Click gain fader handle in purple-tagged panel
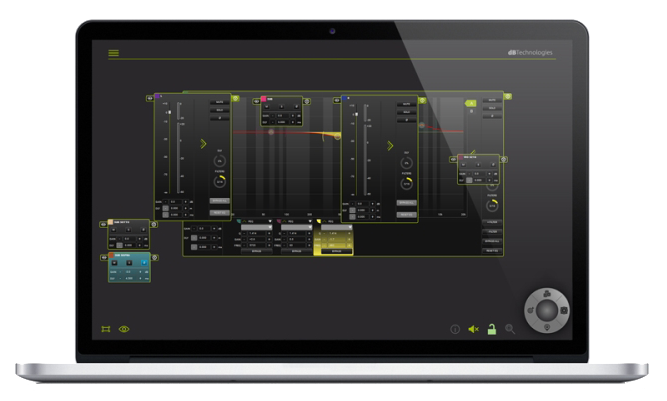Screen dimensions: 667x401 tap(169, 113)
